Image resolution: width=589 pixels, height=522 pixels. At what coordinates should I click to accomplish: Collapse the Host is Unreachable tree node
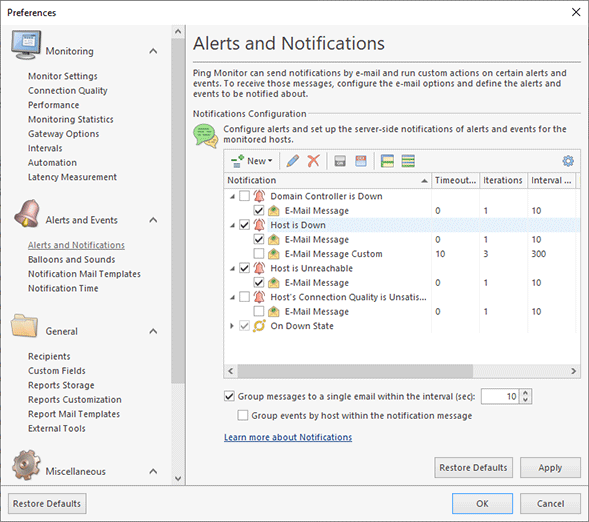[233, 269]
